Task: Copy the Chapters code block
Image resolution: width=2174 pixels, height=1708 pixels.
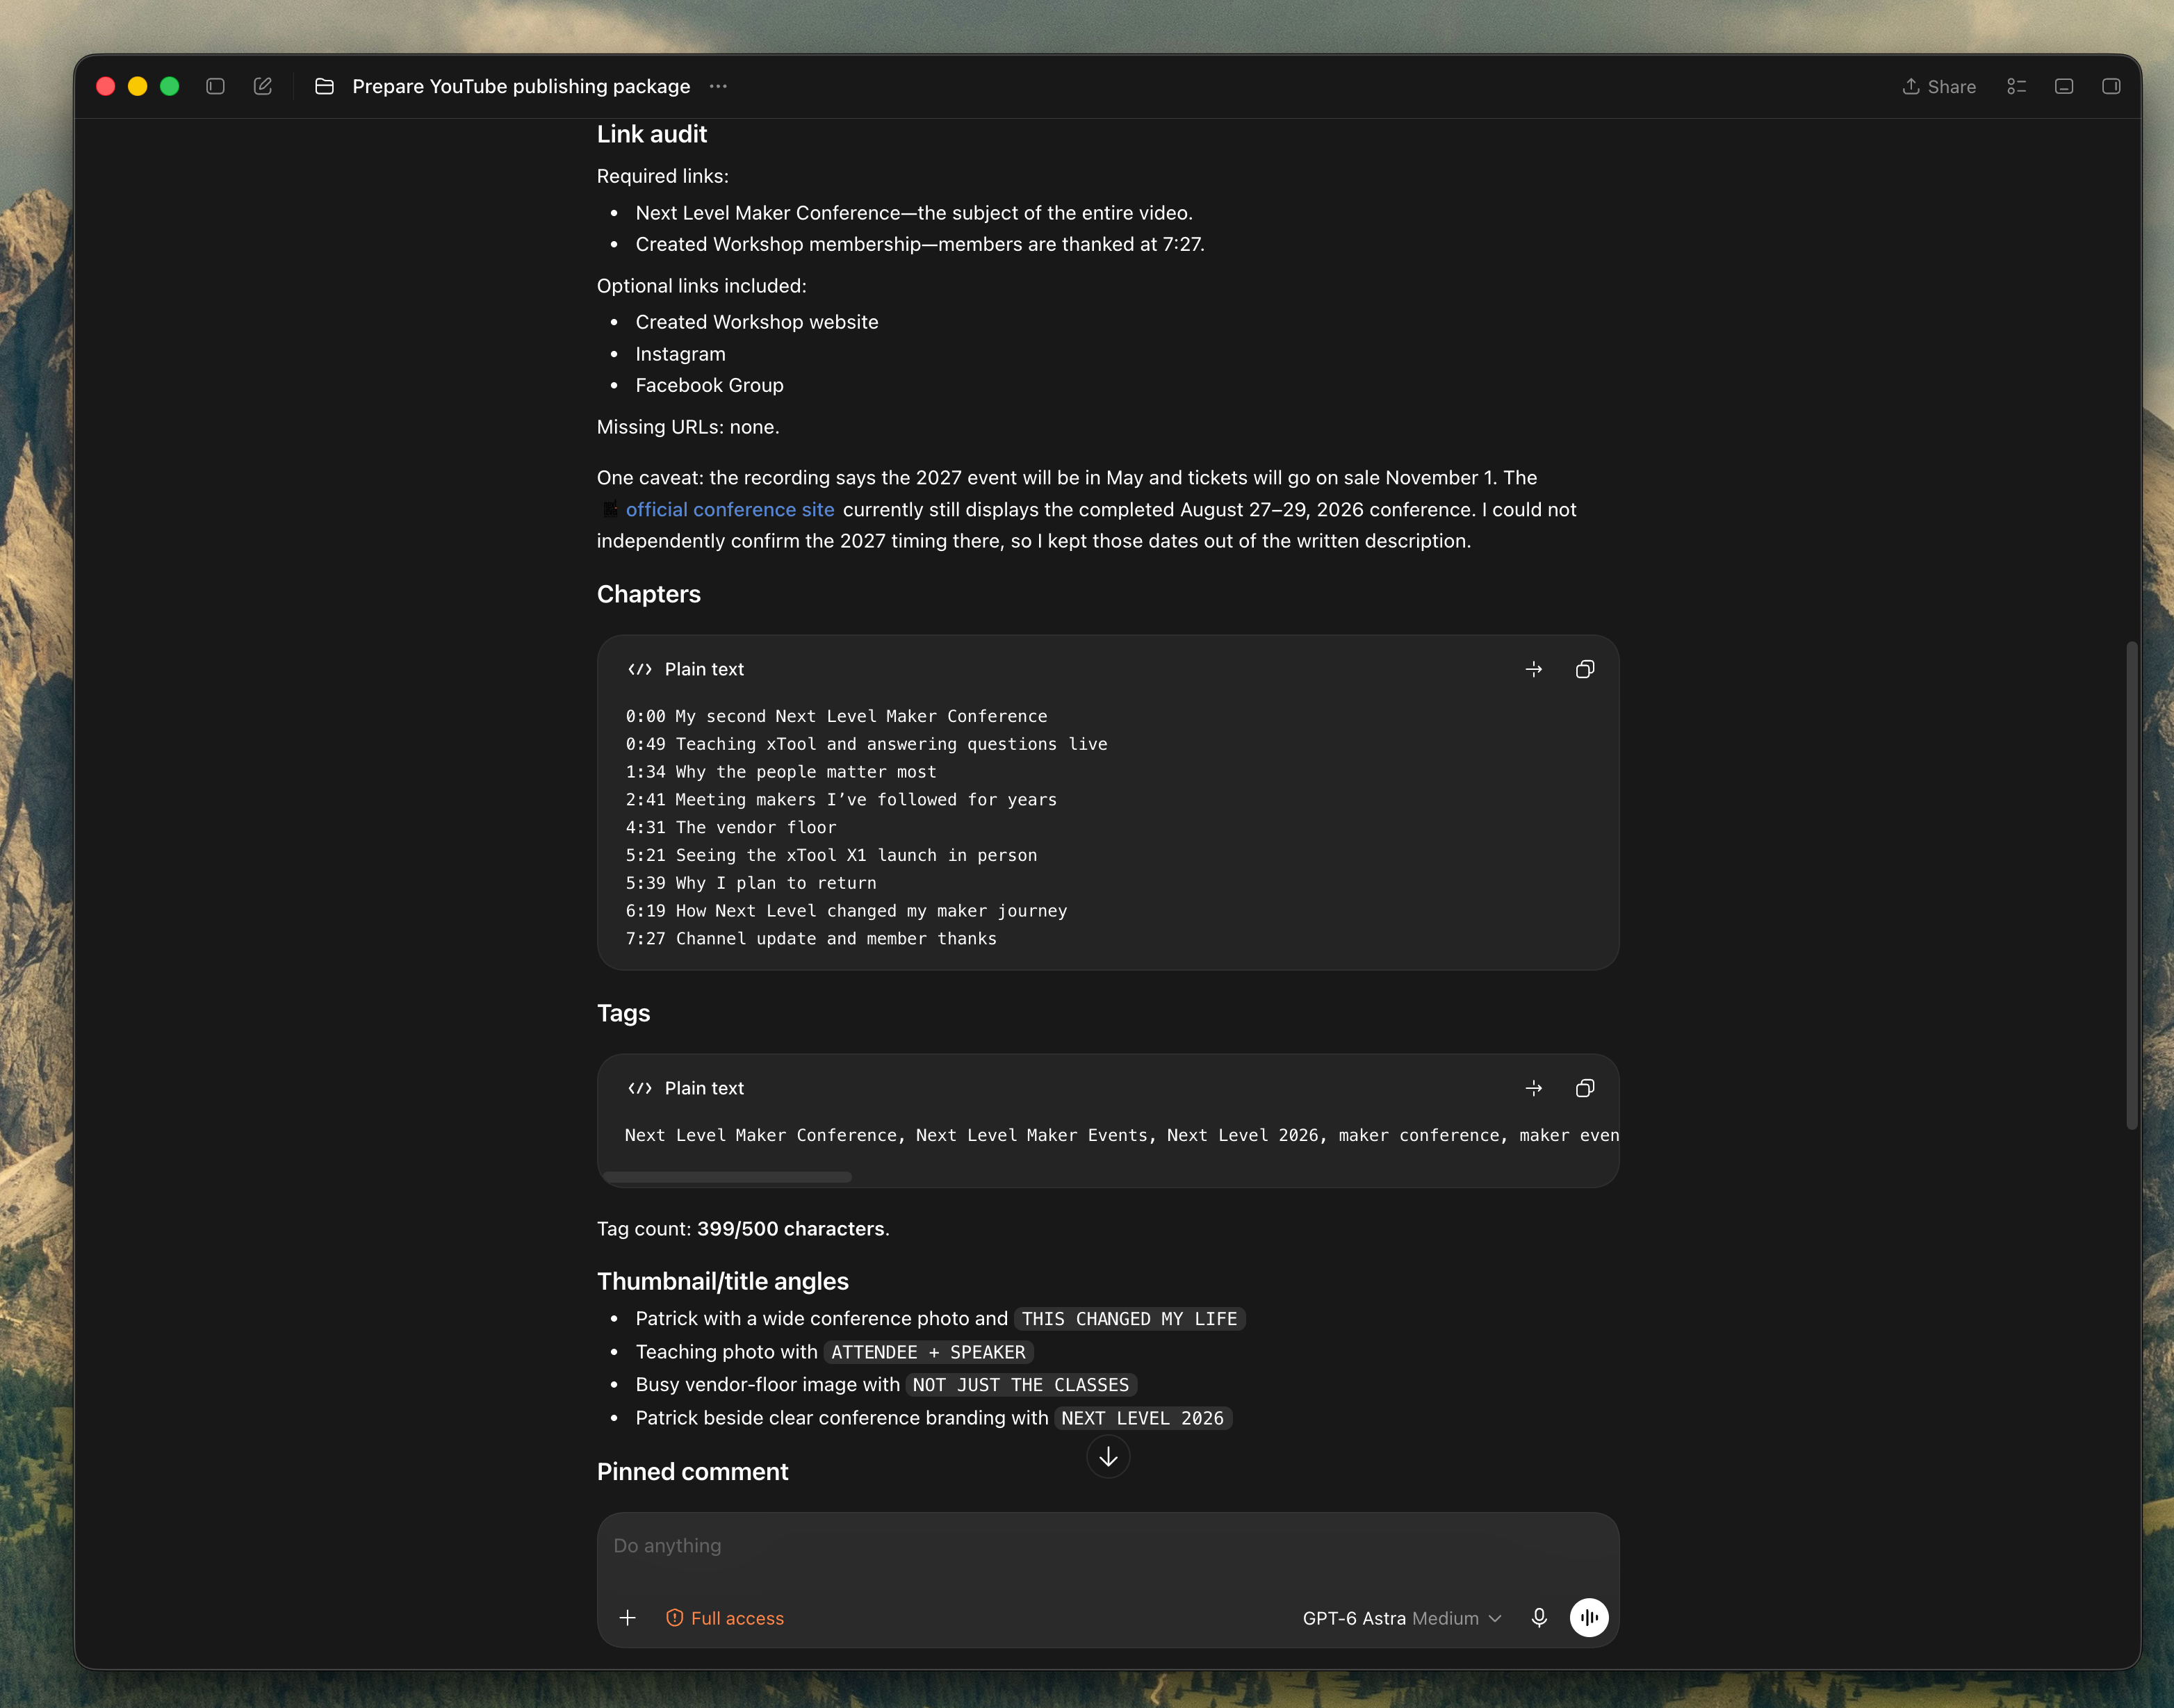Action: click(x=1585, y=669)
